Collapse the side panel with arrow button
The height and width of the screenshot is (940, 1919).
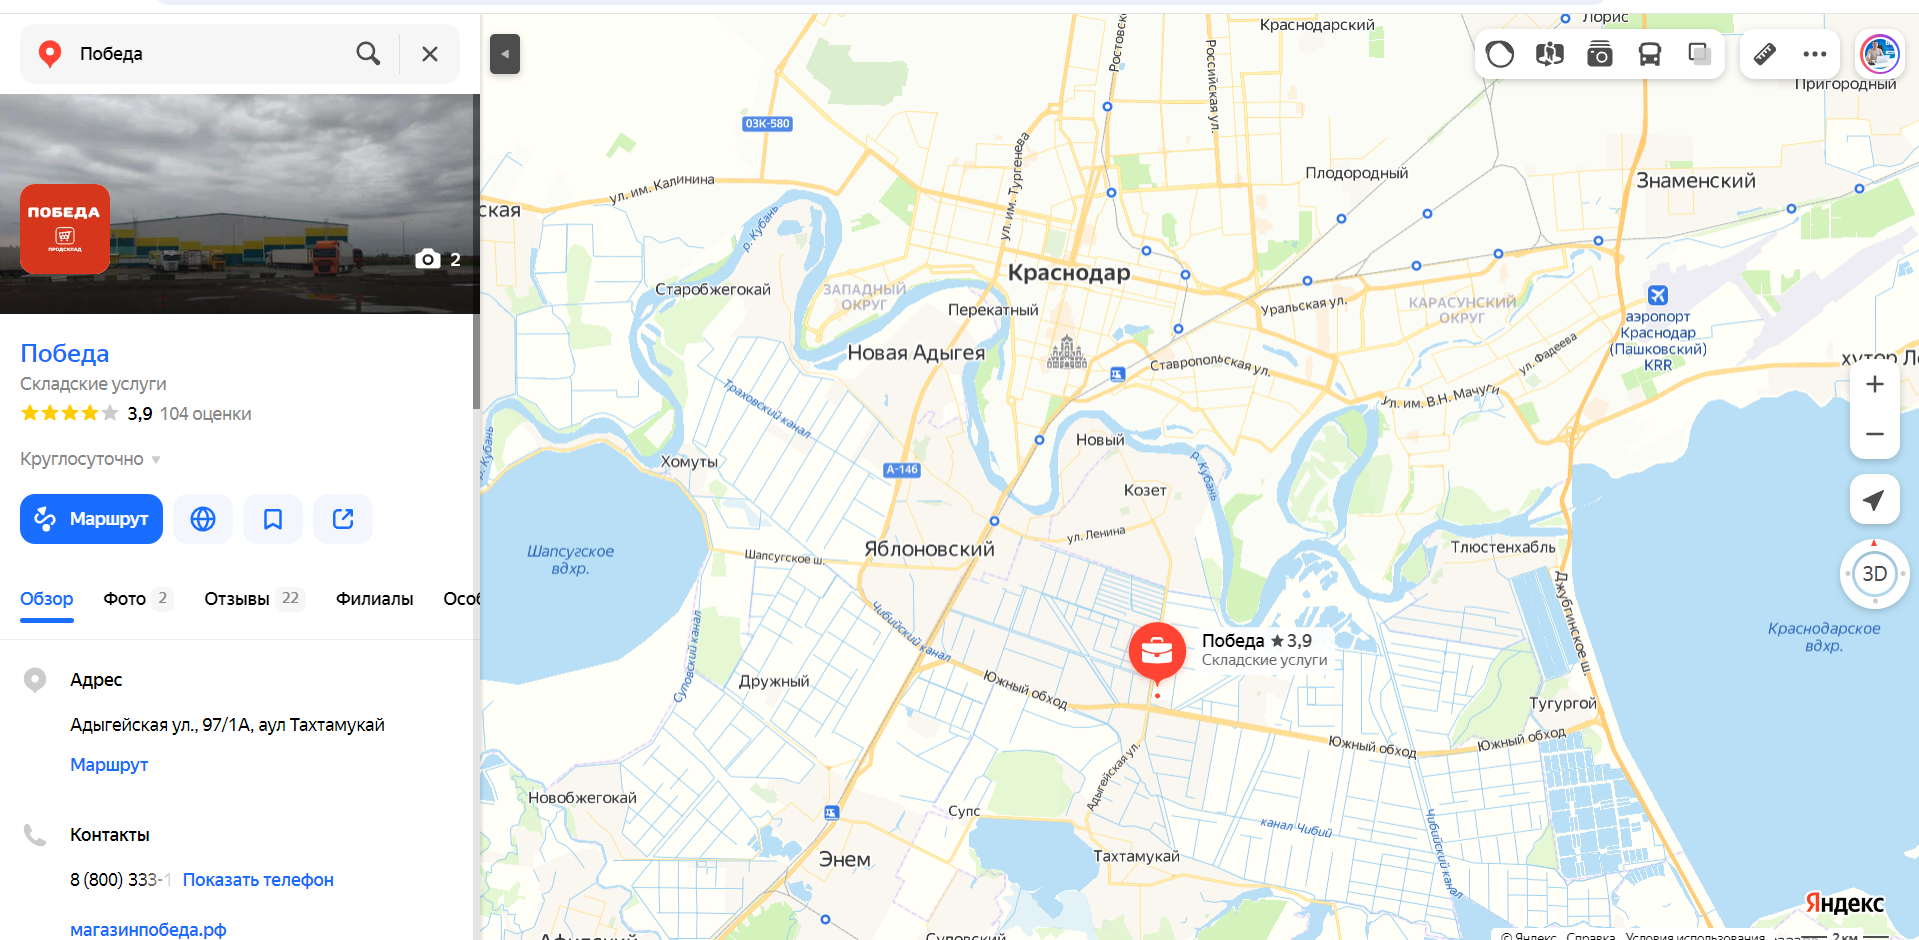pyautogui.click(x=505, y=54)
